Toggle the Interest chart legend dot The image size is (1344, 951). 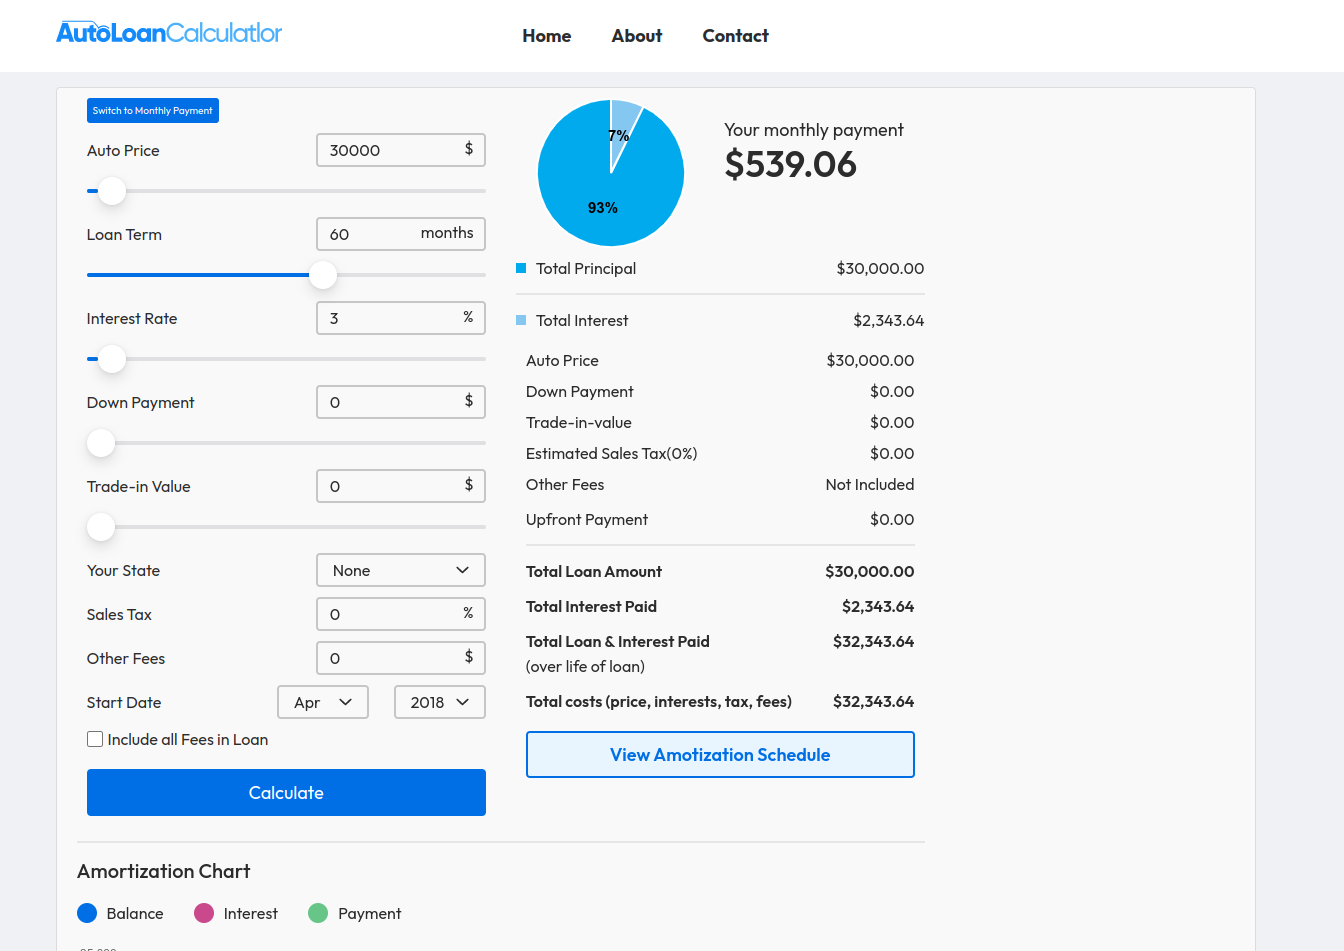(204, 913)
